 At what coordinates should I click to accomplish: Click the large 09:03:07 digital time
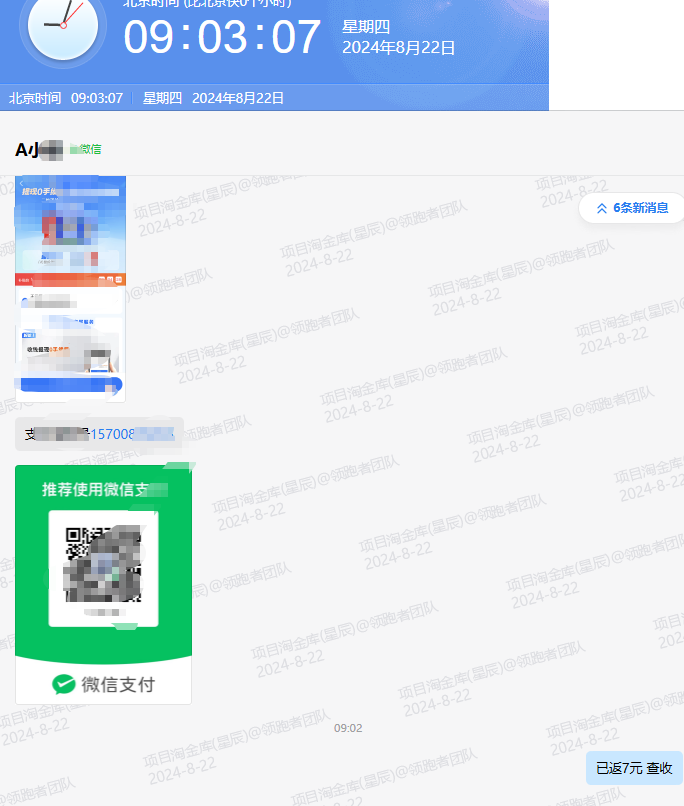click(x=222, y=38)
